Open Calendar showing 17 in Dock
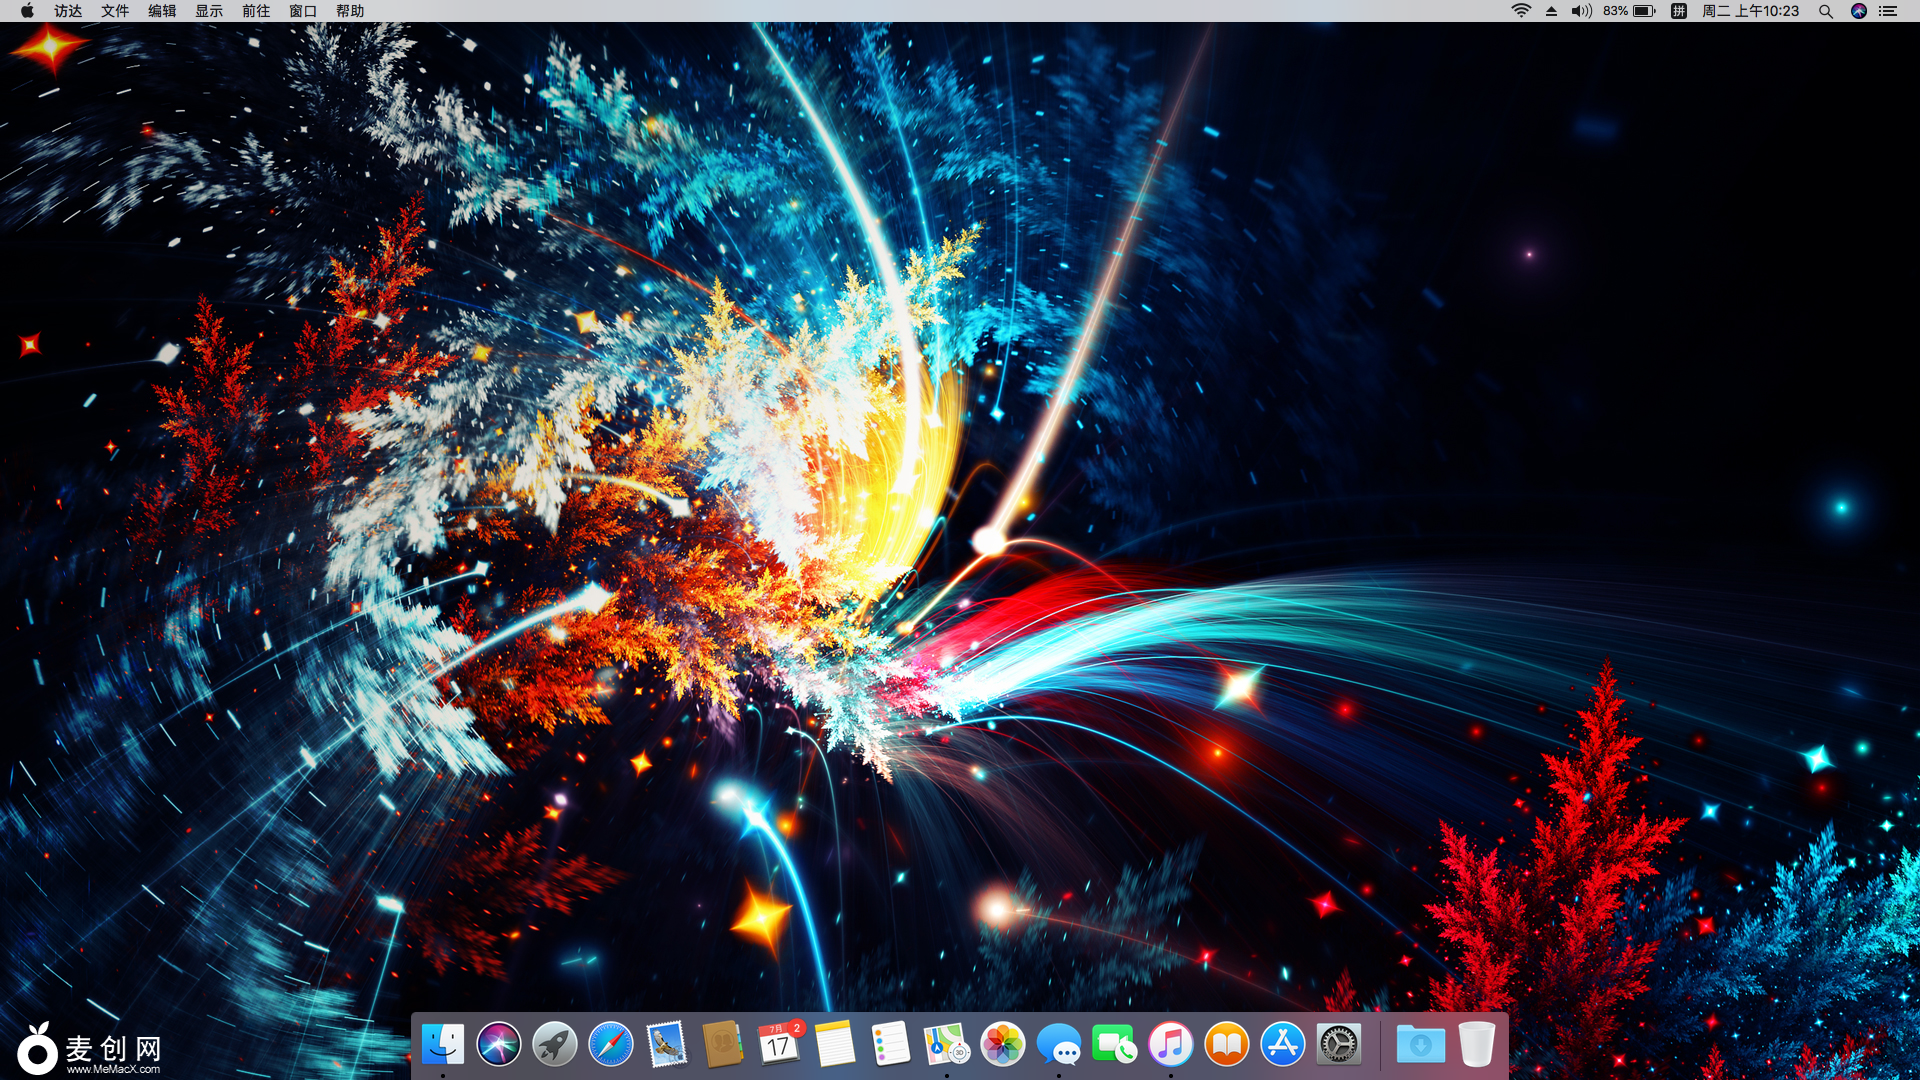Viewport: 1920px width, 1080px height. click(x=779, y=1045)
